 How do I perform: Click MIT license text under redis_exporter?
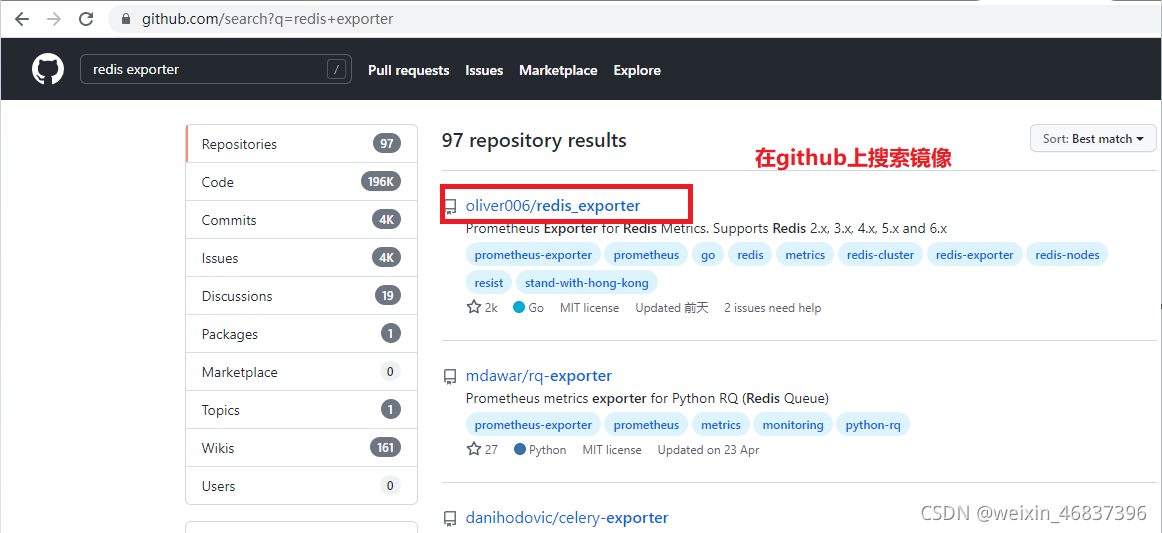tap(590, 308)
